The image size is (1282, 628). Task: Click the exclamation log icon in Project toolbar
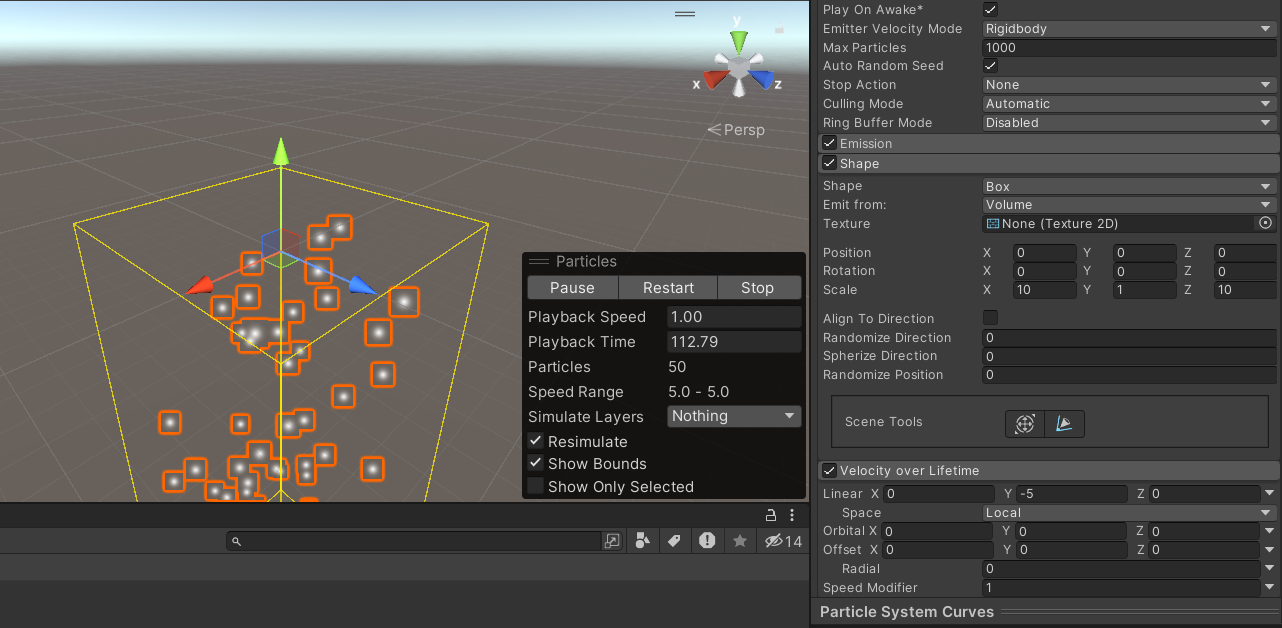coord(707,541)
